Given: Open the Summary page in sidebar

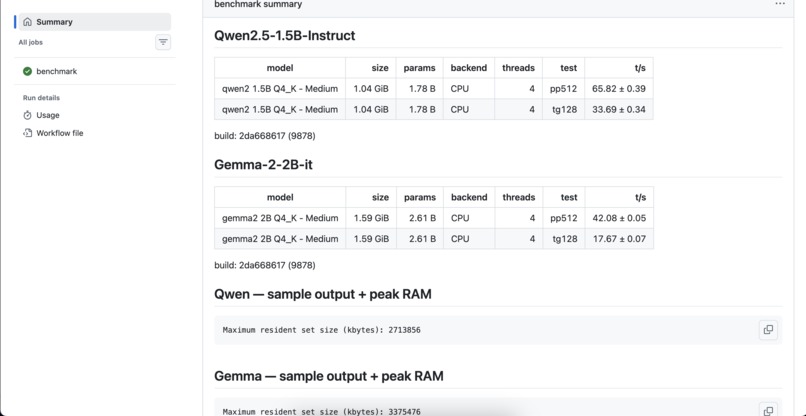Looking at the screenshot, I should tap(95, 22).
